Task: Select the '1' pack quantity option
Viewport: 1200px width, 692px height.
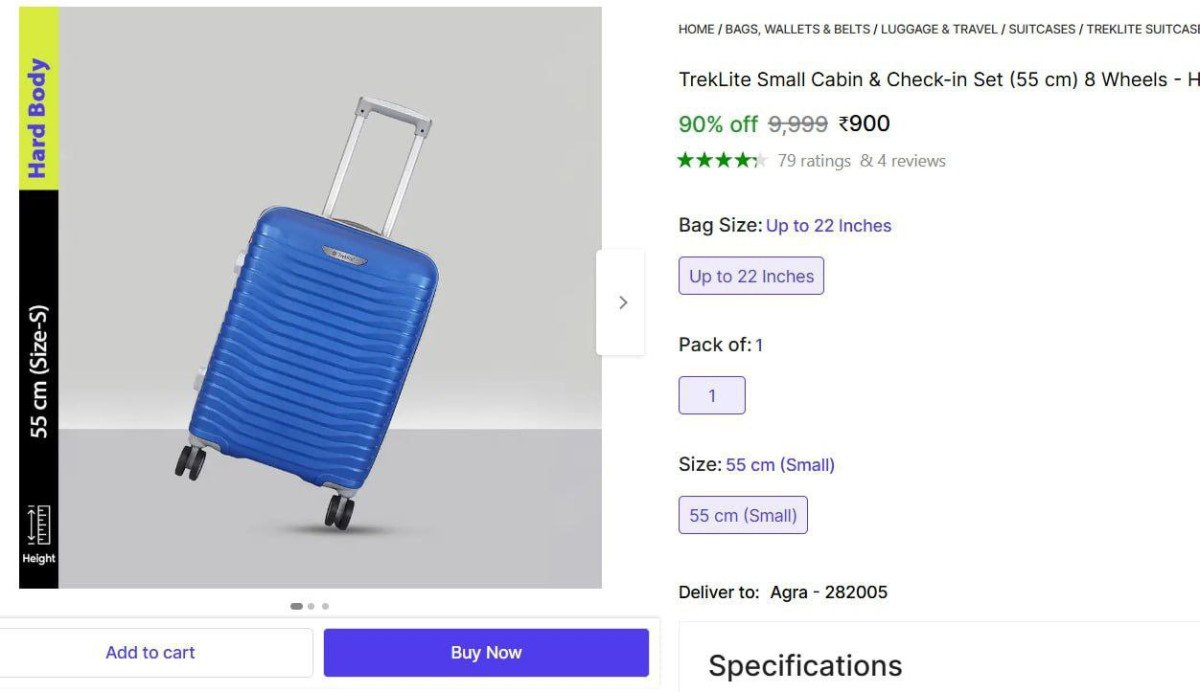Action: click(712, 395)
